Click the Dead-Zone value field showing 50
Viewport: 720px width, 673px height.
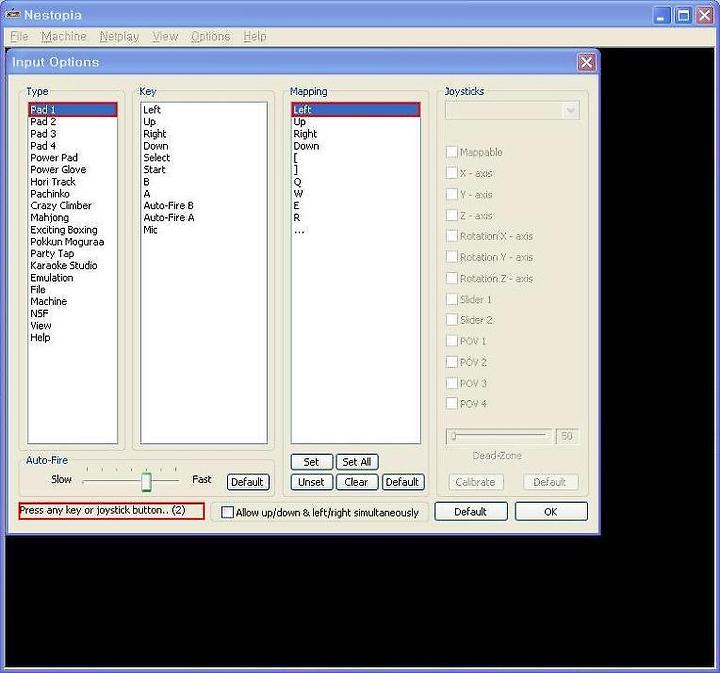tap(567, 436)
